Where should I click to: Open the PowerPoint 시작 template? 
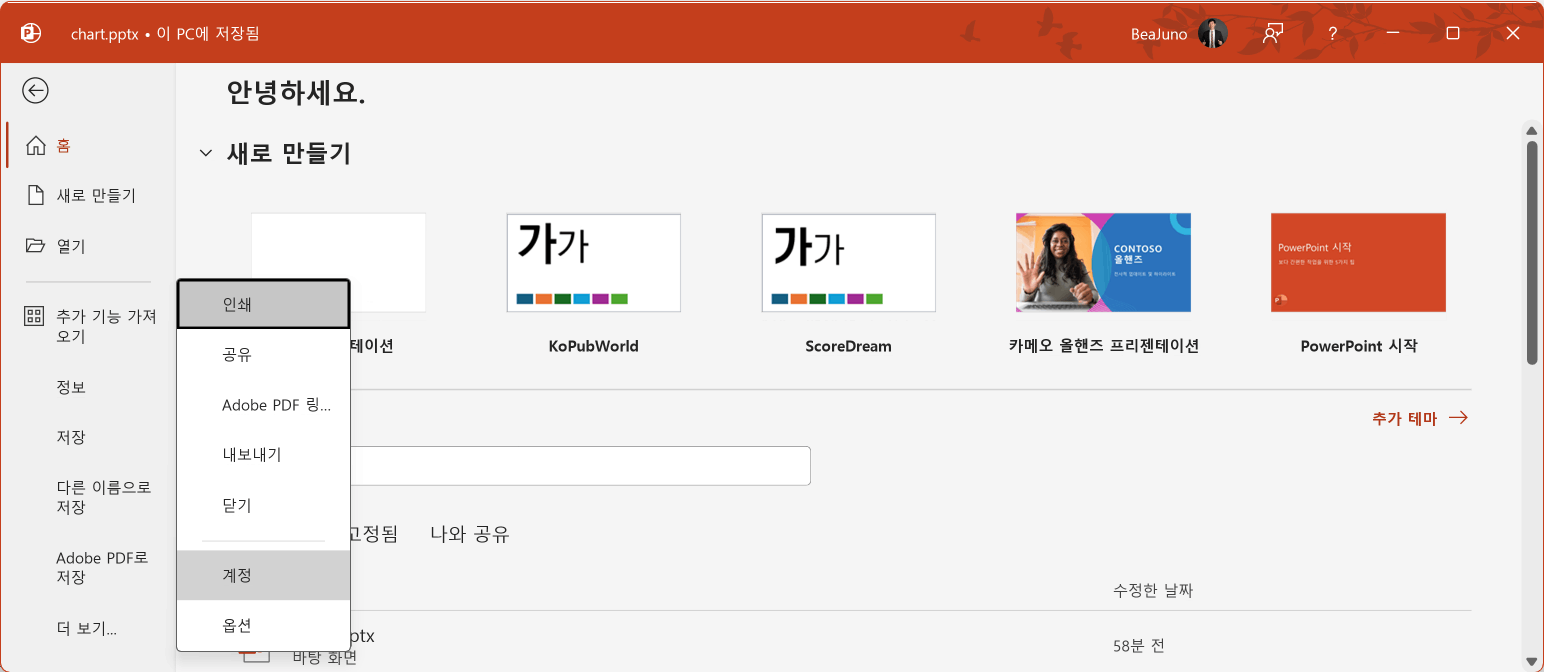point(1358,262)
